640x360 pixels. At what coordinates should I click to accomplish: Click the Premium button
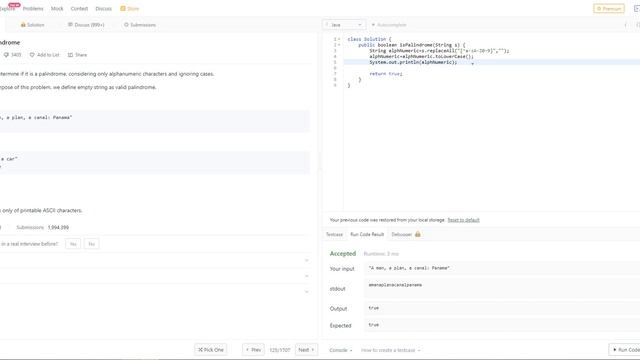(609, 9)
